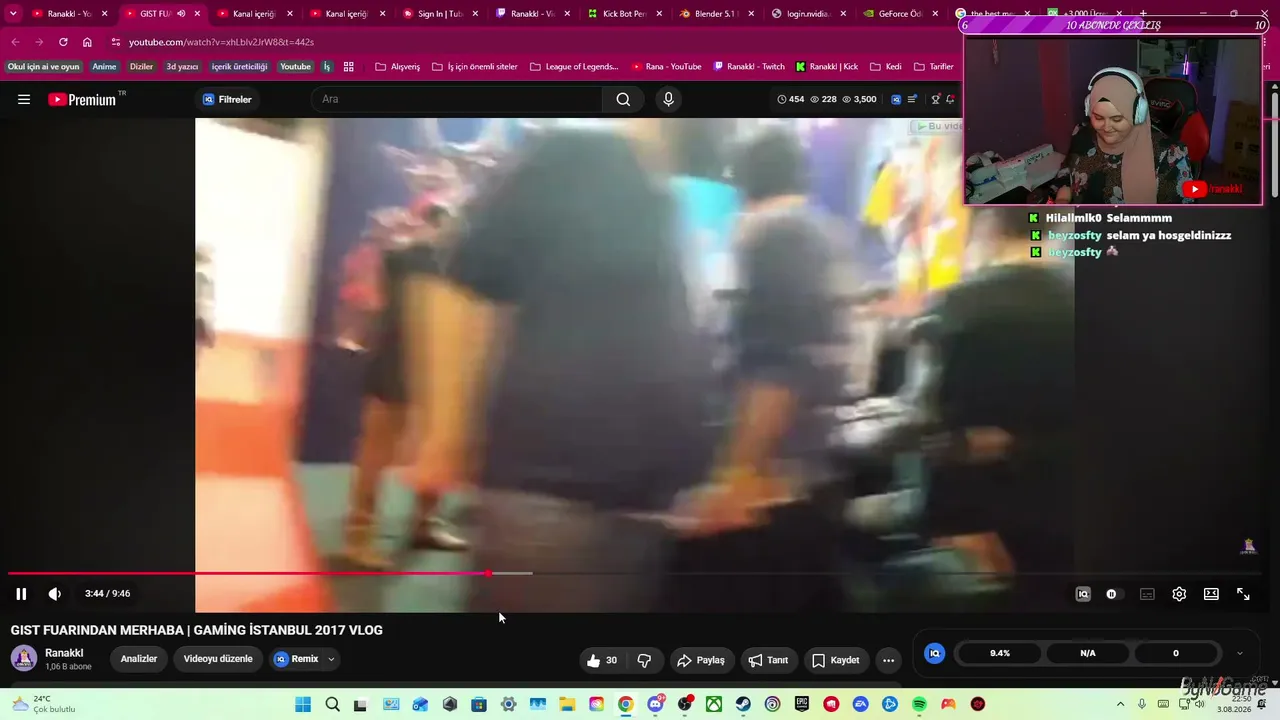Click the Tanıt promote button
The height and width of the screenshot is (720, 1280).
(768, 660)
